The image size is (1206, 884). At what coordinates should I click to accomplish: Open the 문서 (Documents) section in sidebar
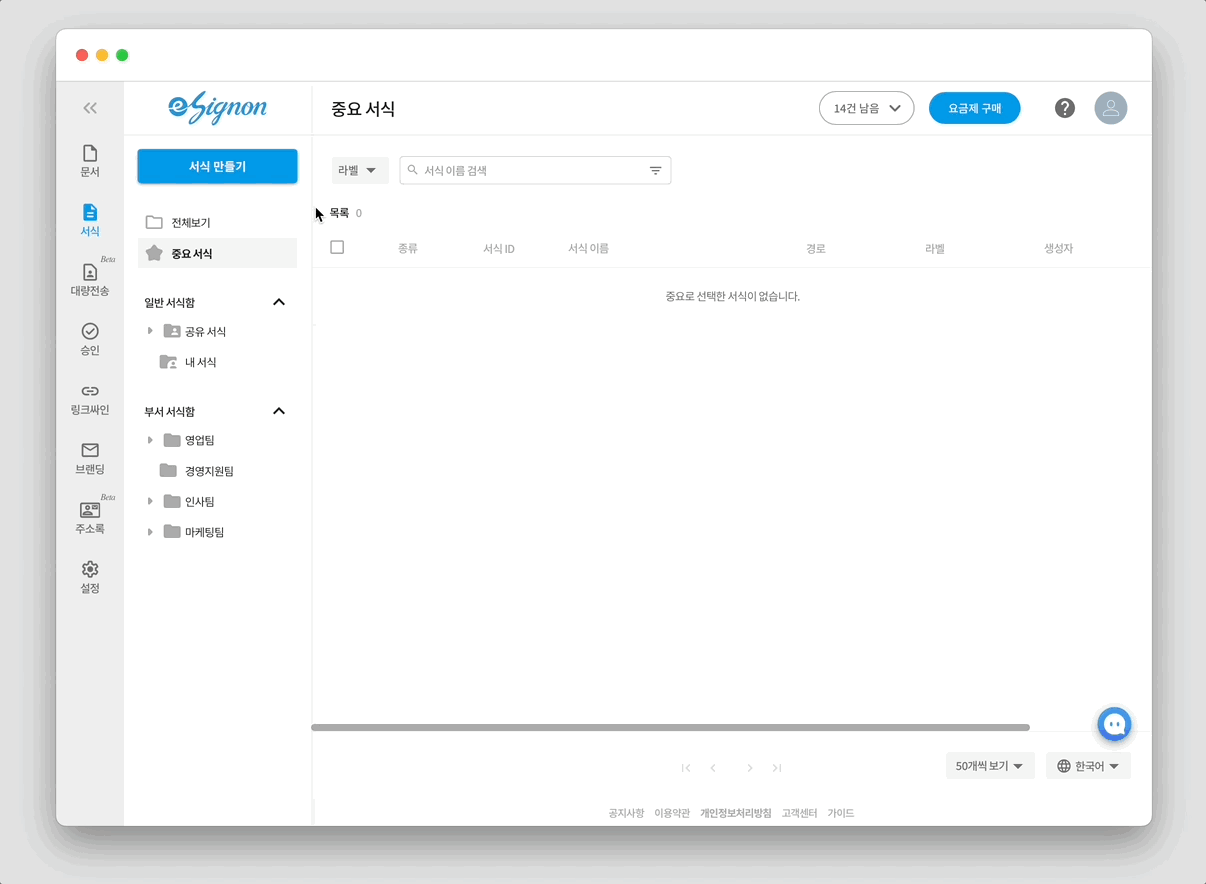point(90,161)
